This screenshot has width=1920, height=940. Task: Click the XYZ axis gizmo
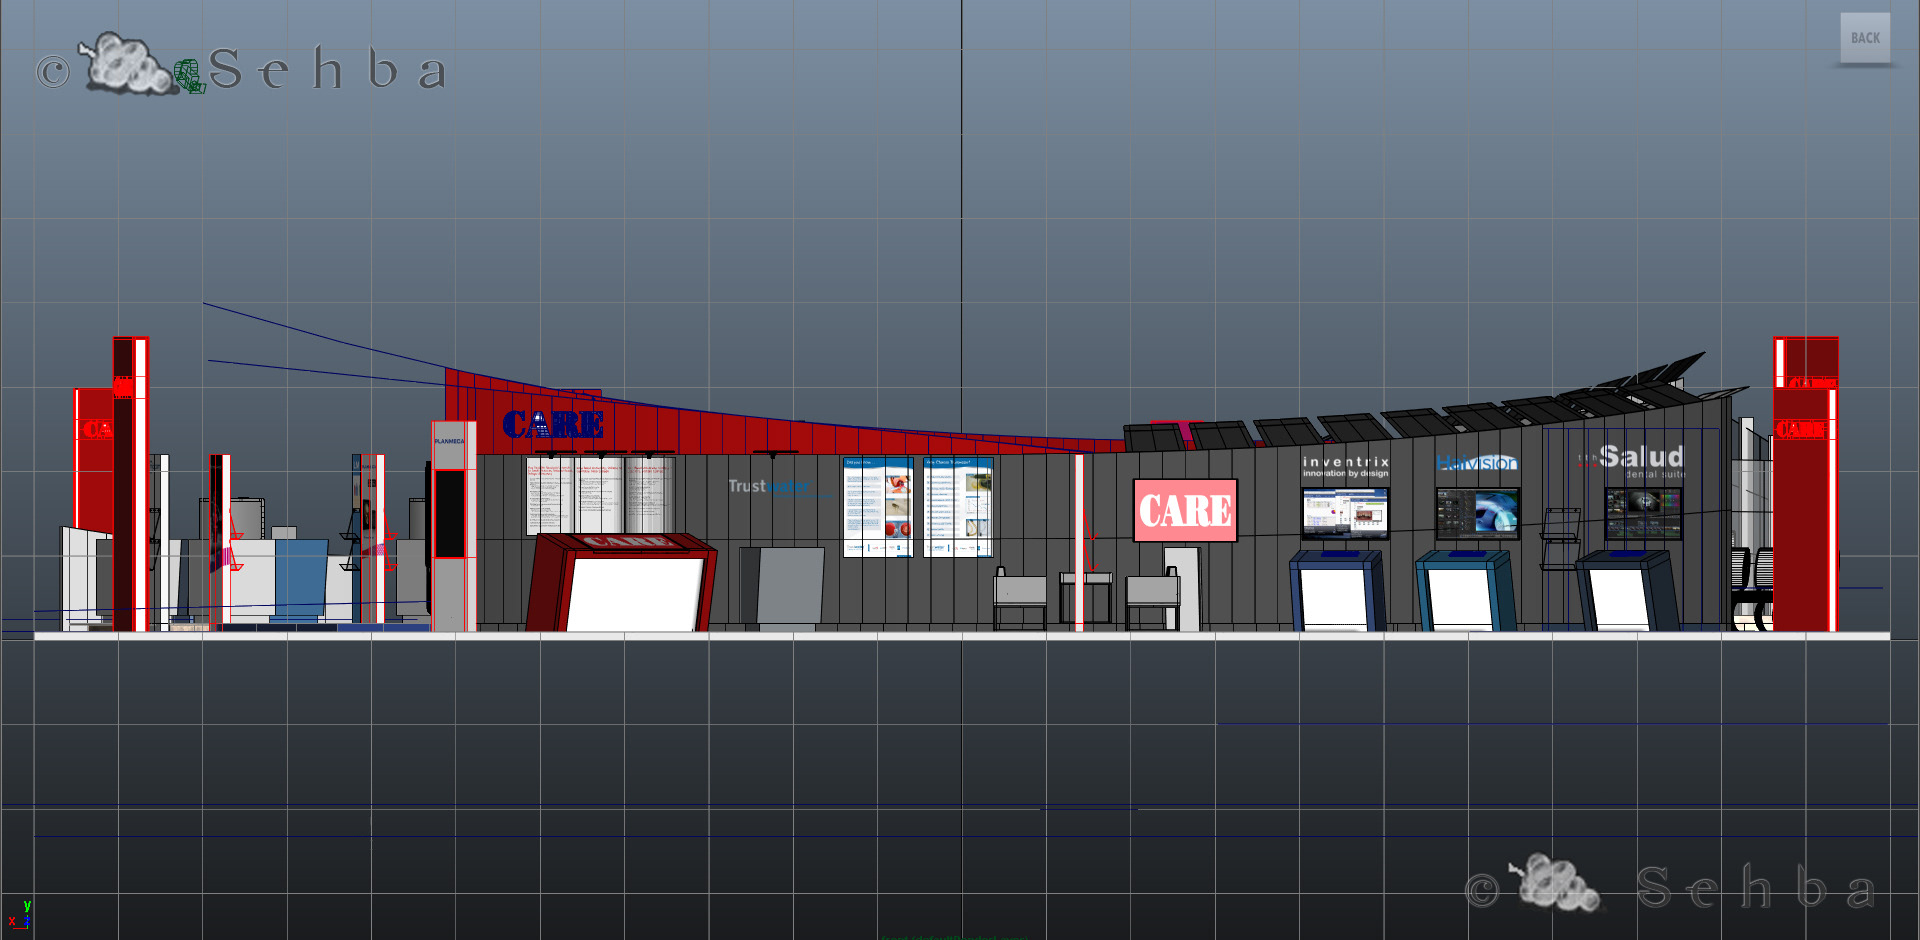click(20, 915)
